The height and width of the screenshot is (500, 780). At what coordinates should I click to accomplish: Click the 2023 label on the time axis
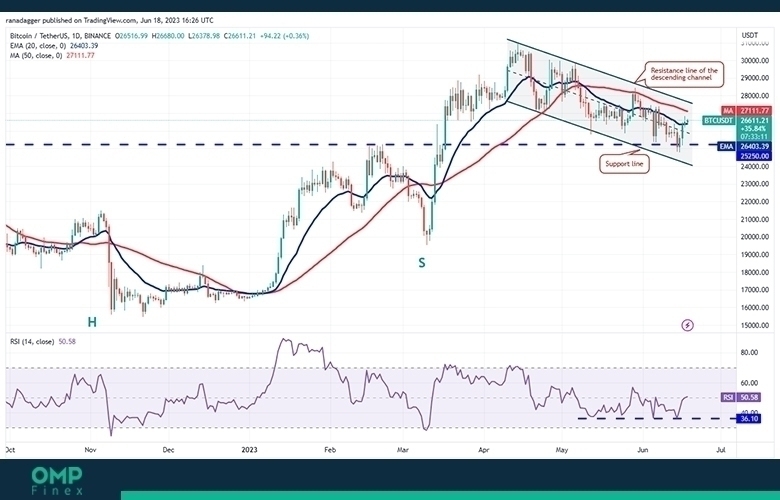point(249,450)
